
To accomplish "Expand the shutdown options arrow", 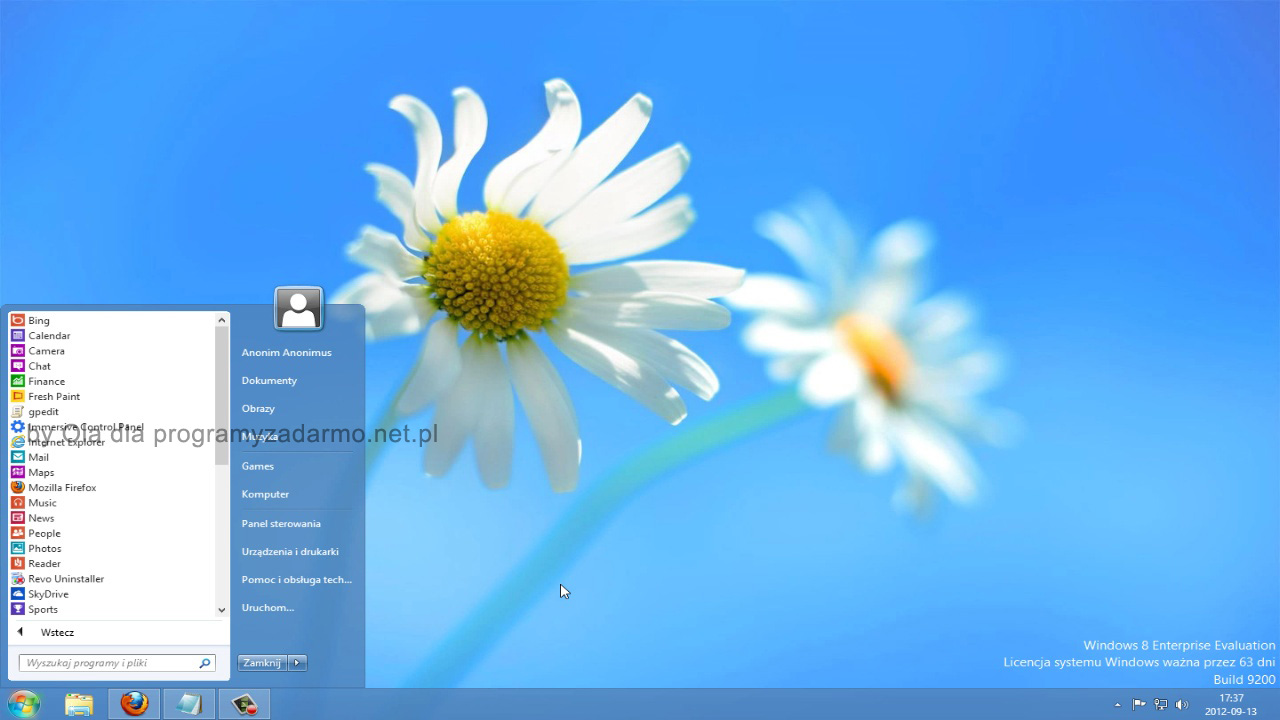I will pos(297,663).
